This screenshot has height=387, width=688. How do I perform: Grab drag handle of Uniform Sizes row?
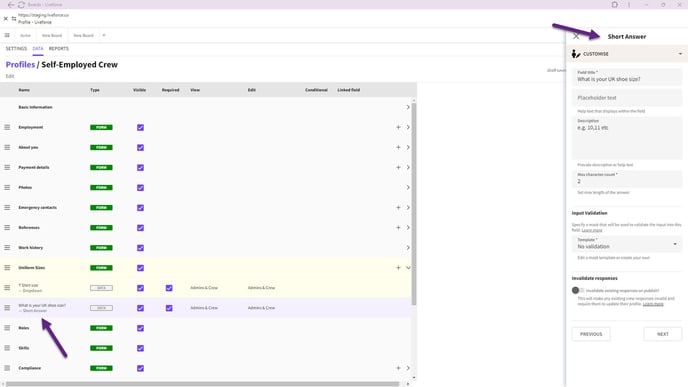tap(7, 268)
